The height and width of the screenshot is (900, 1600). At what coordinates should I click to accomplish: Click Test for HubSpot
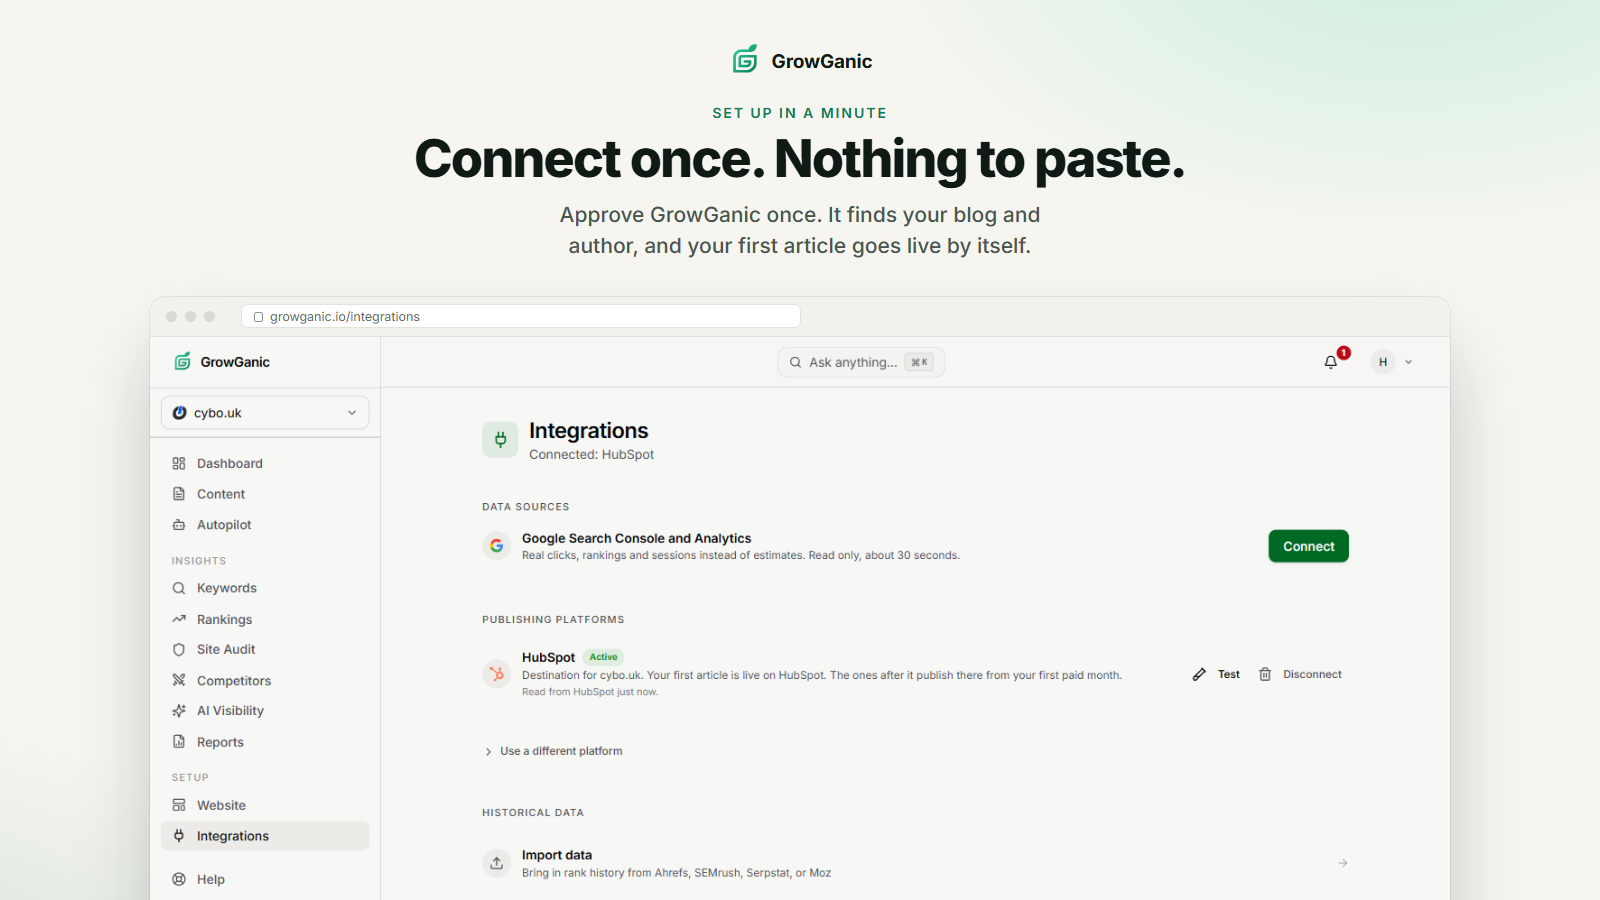click(1228, 674)
